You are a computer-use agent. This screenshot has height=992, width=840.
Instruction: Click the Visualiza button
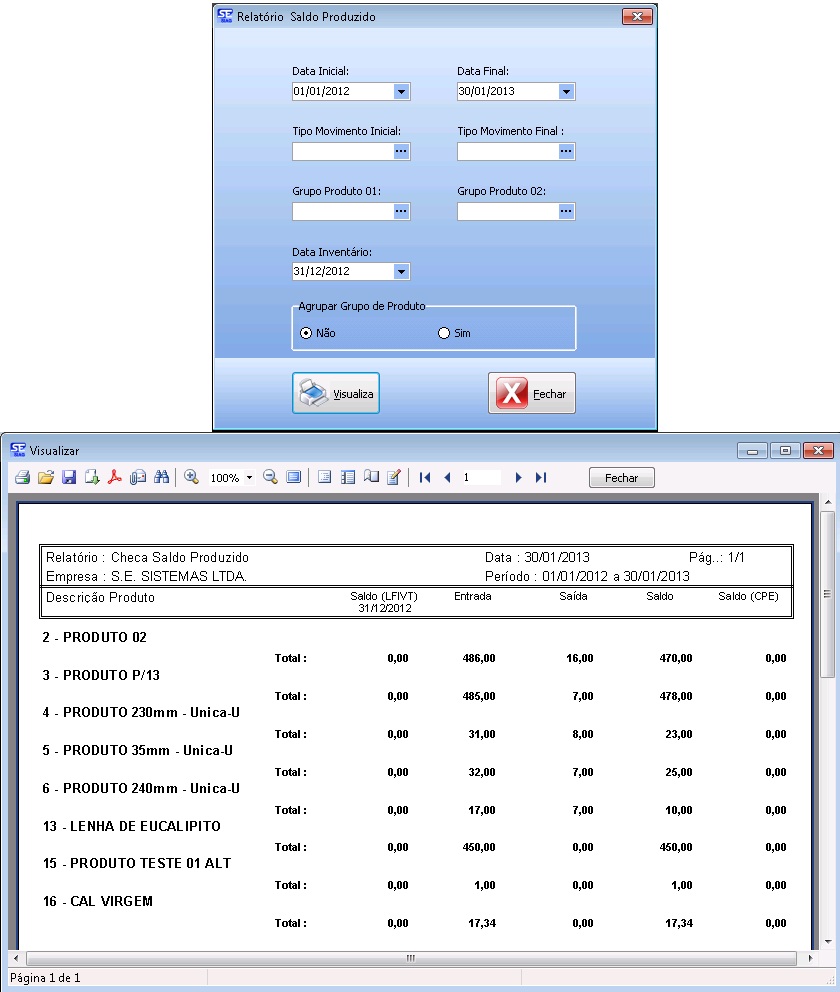point(336,393)
